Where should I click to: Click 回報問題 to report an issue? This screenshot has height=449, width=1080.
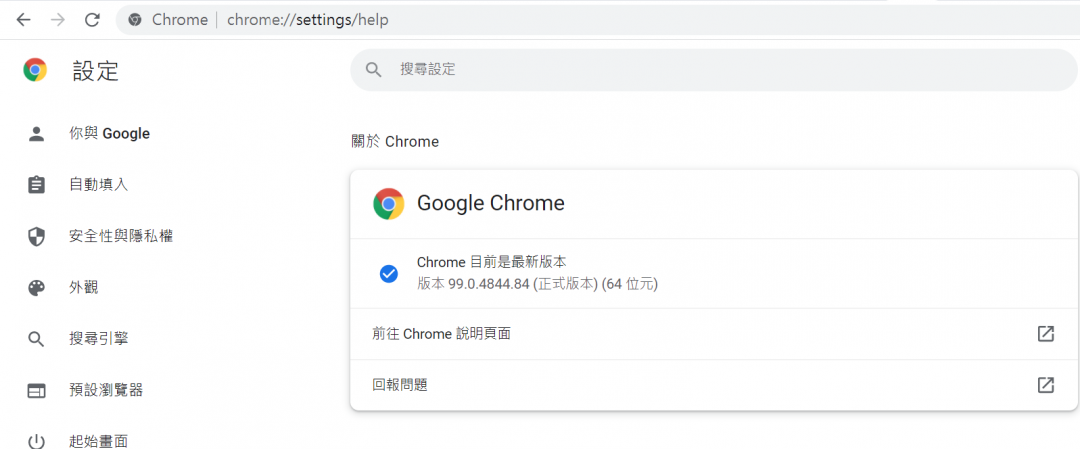point(400,385)
